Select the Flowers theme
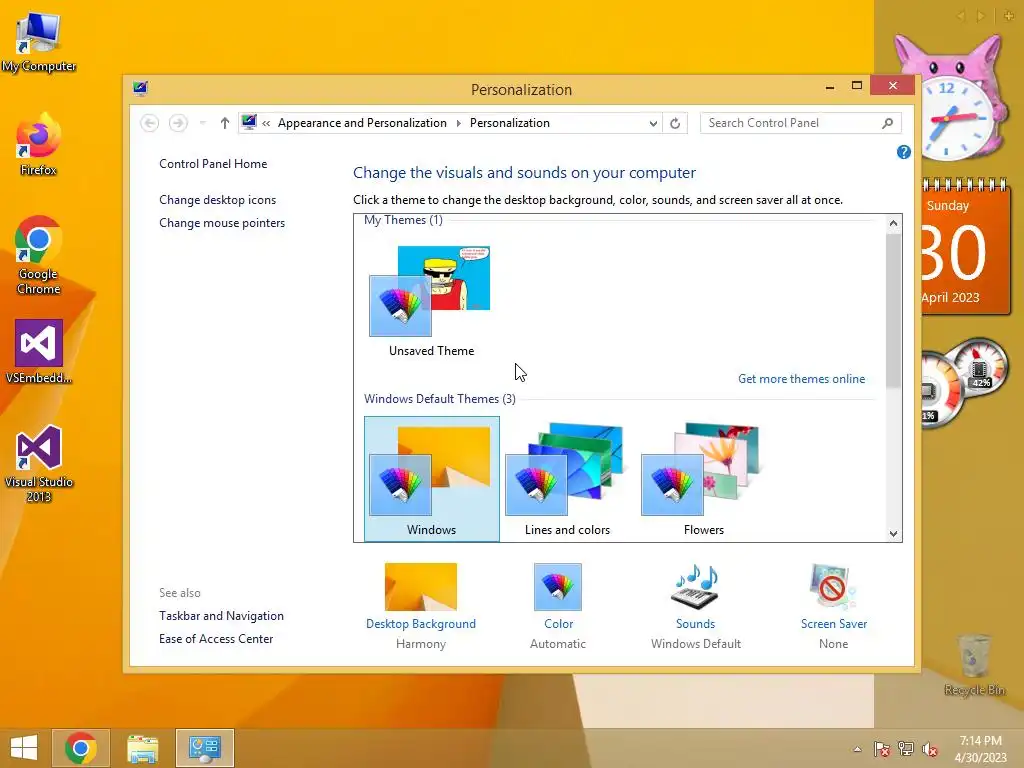 pyautogui.click(x=703, y=479)
